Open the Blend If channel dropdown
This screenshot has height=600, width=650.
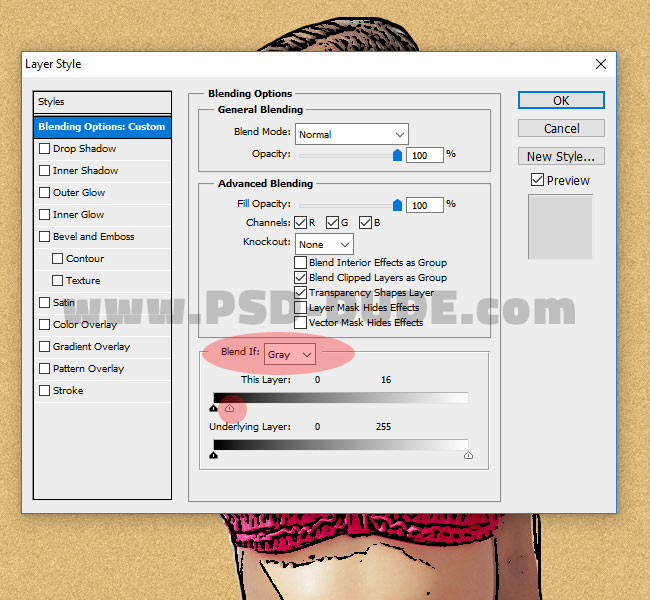[x=290, y=355]
